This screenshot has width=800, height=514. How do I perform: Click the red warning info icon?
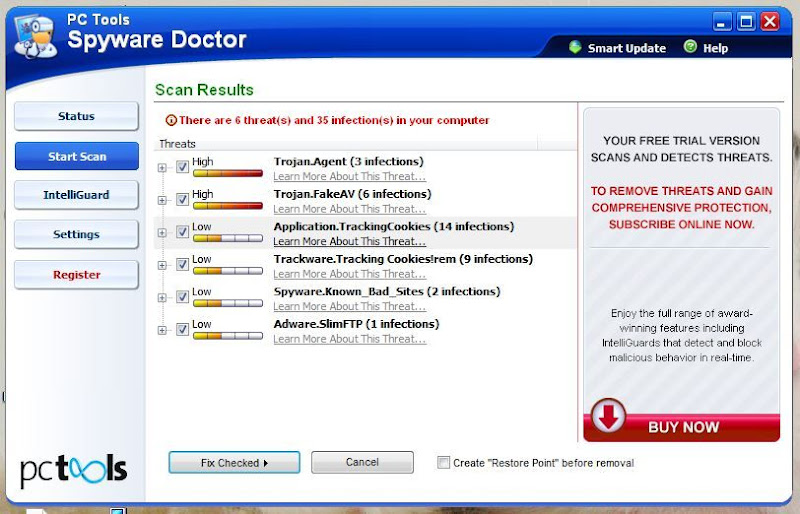point(171,120)
